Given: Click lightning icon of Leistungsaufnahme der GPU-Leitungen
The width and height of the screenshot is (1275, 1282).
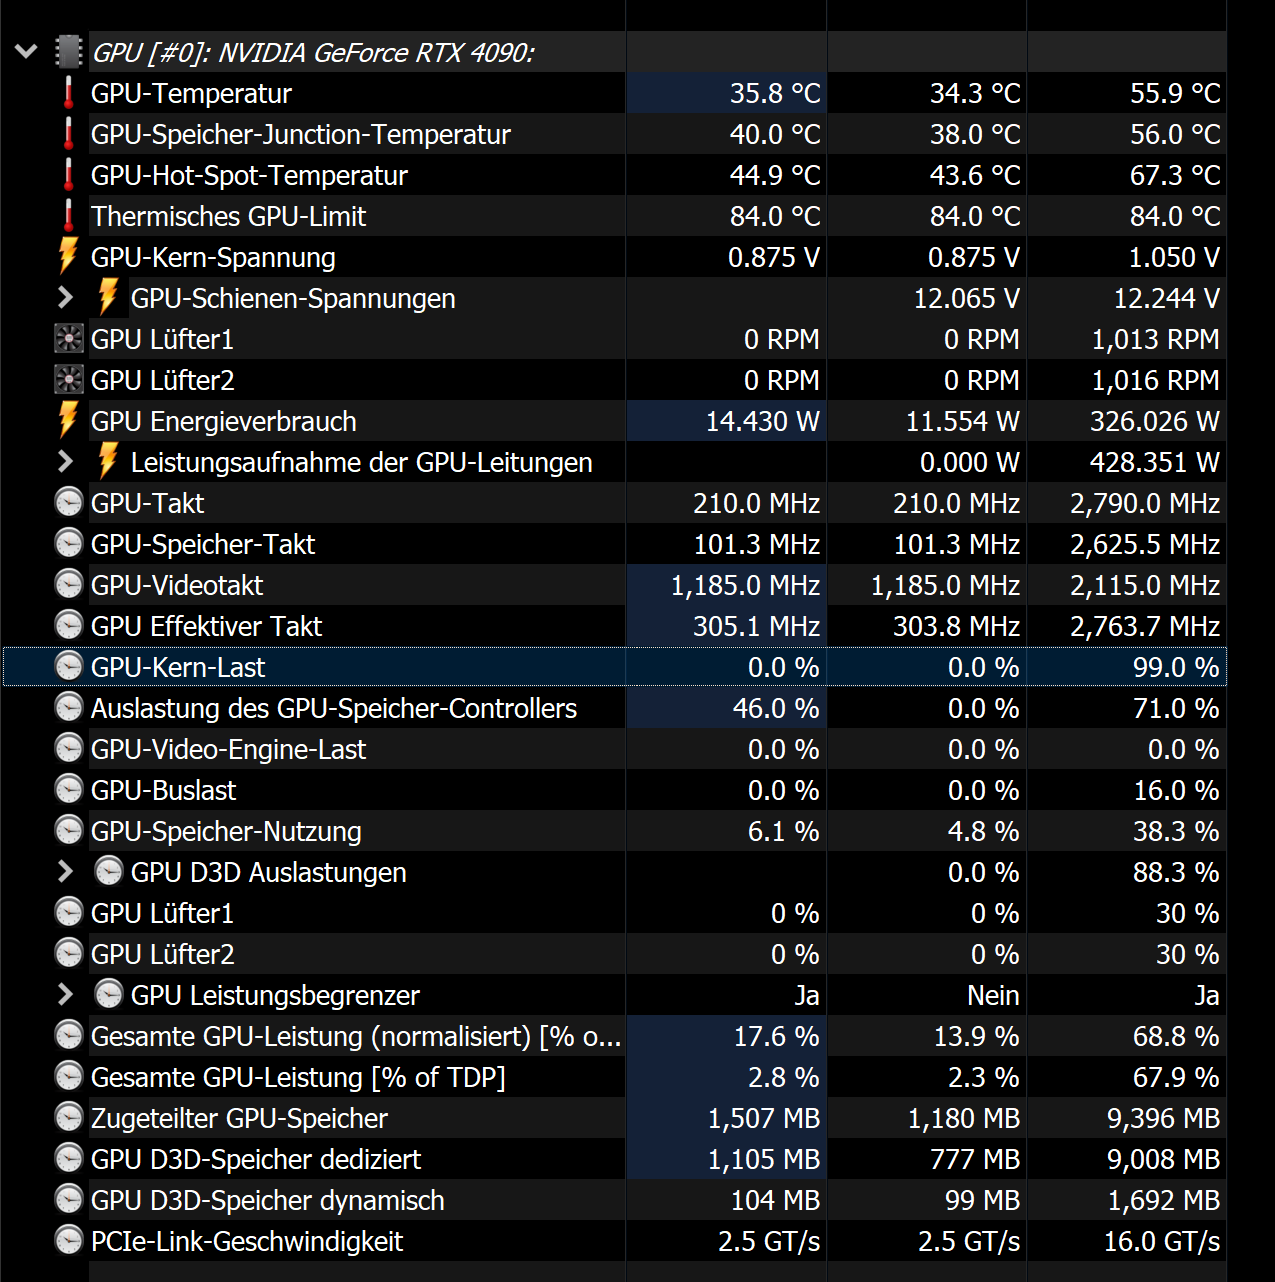Looking at the screenshot, I should click(108, 461).
